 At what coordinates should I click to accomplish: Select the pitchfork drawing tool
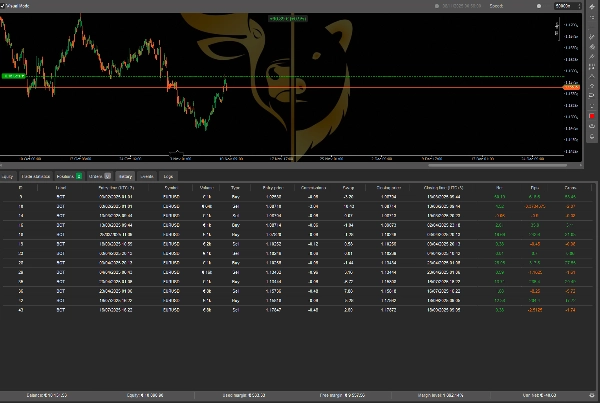click(592, 57)
